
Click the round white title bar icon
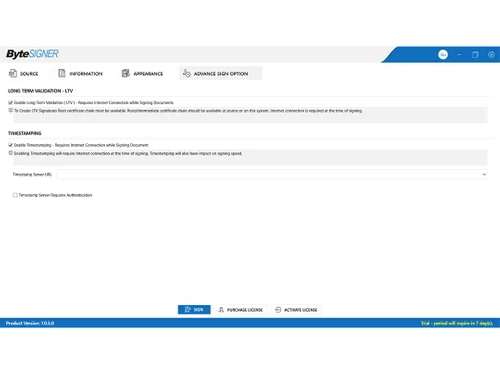(x=443, y=55)
